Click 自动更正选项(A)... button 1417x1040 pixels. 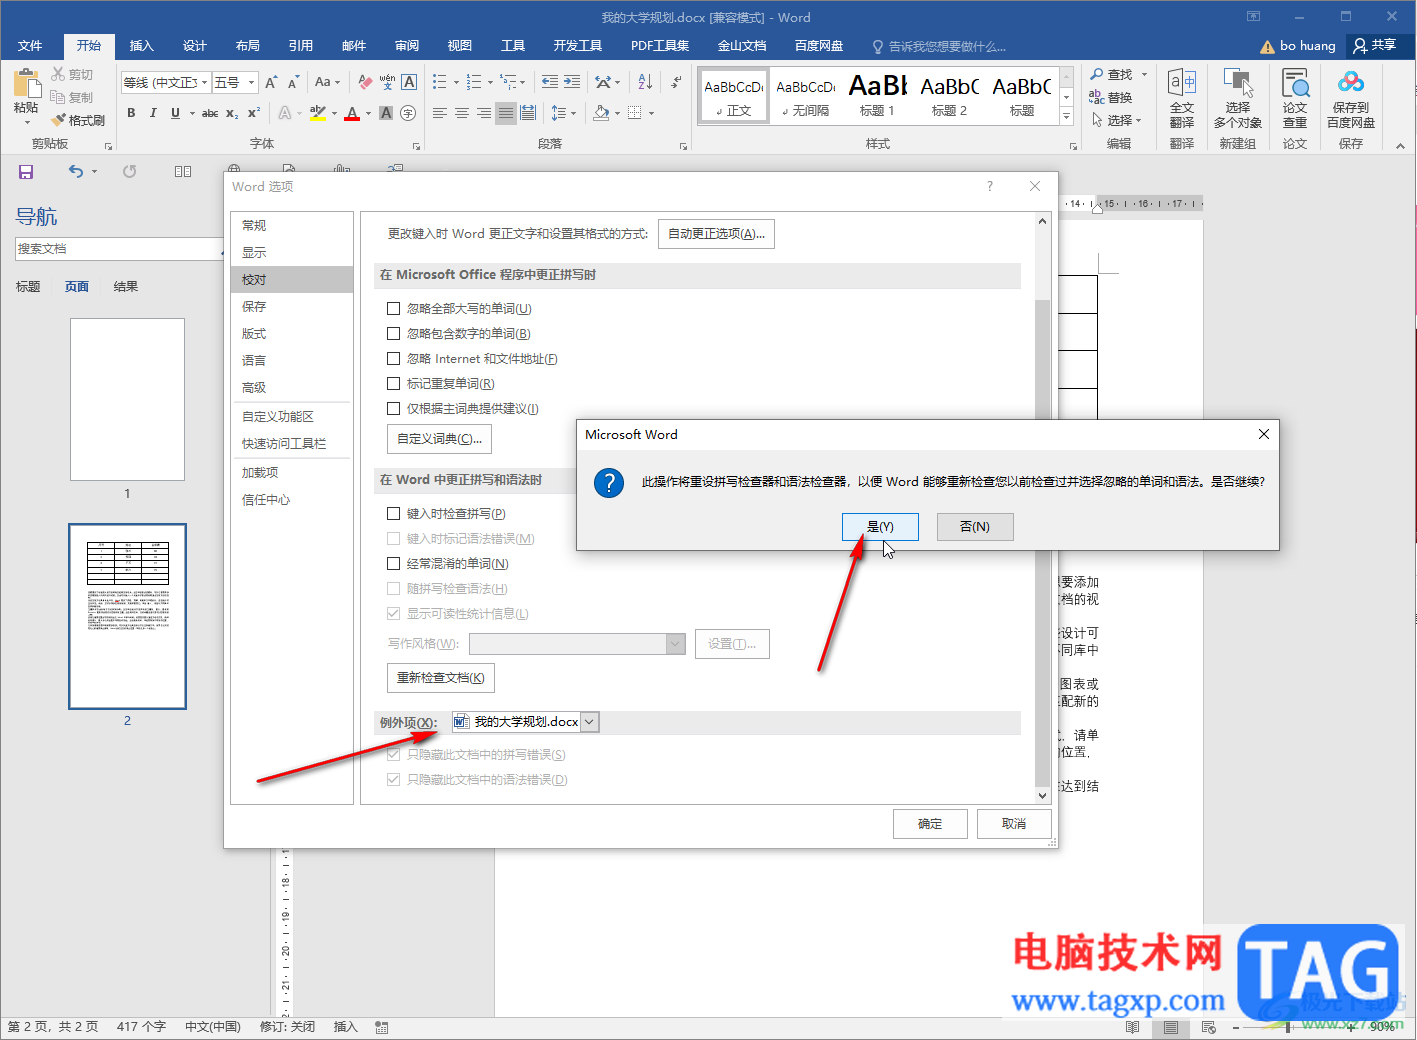coord(716,234)
